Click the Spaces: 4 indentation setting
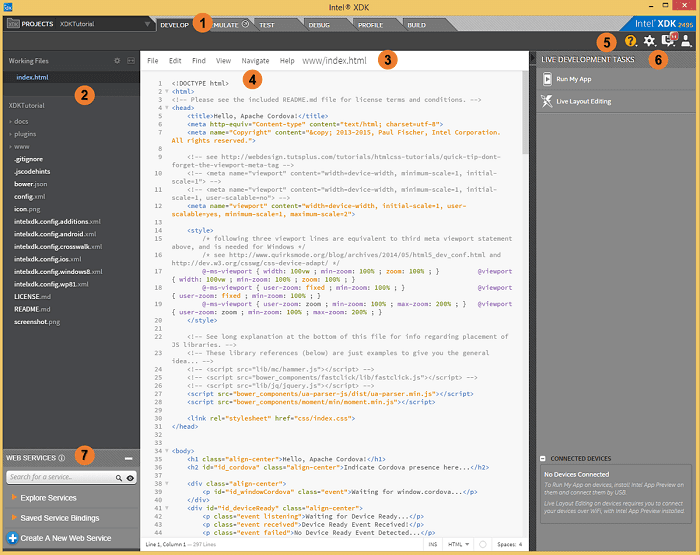 pos(509,544)
